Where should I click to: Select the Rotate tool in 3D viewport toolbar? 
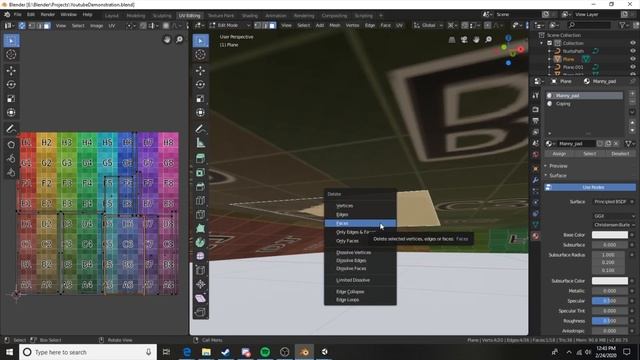tap(200, 84)
